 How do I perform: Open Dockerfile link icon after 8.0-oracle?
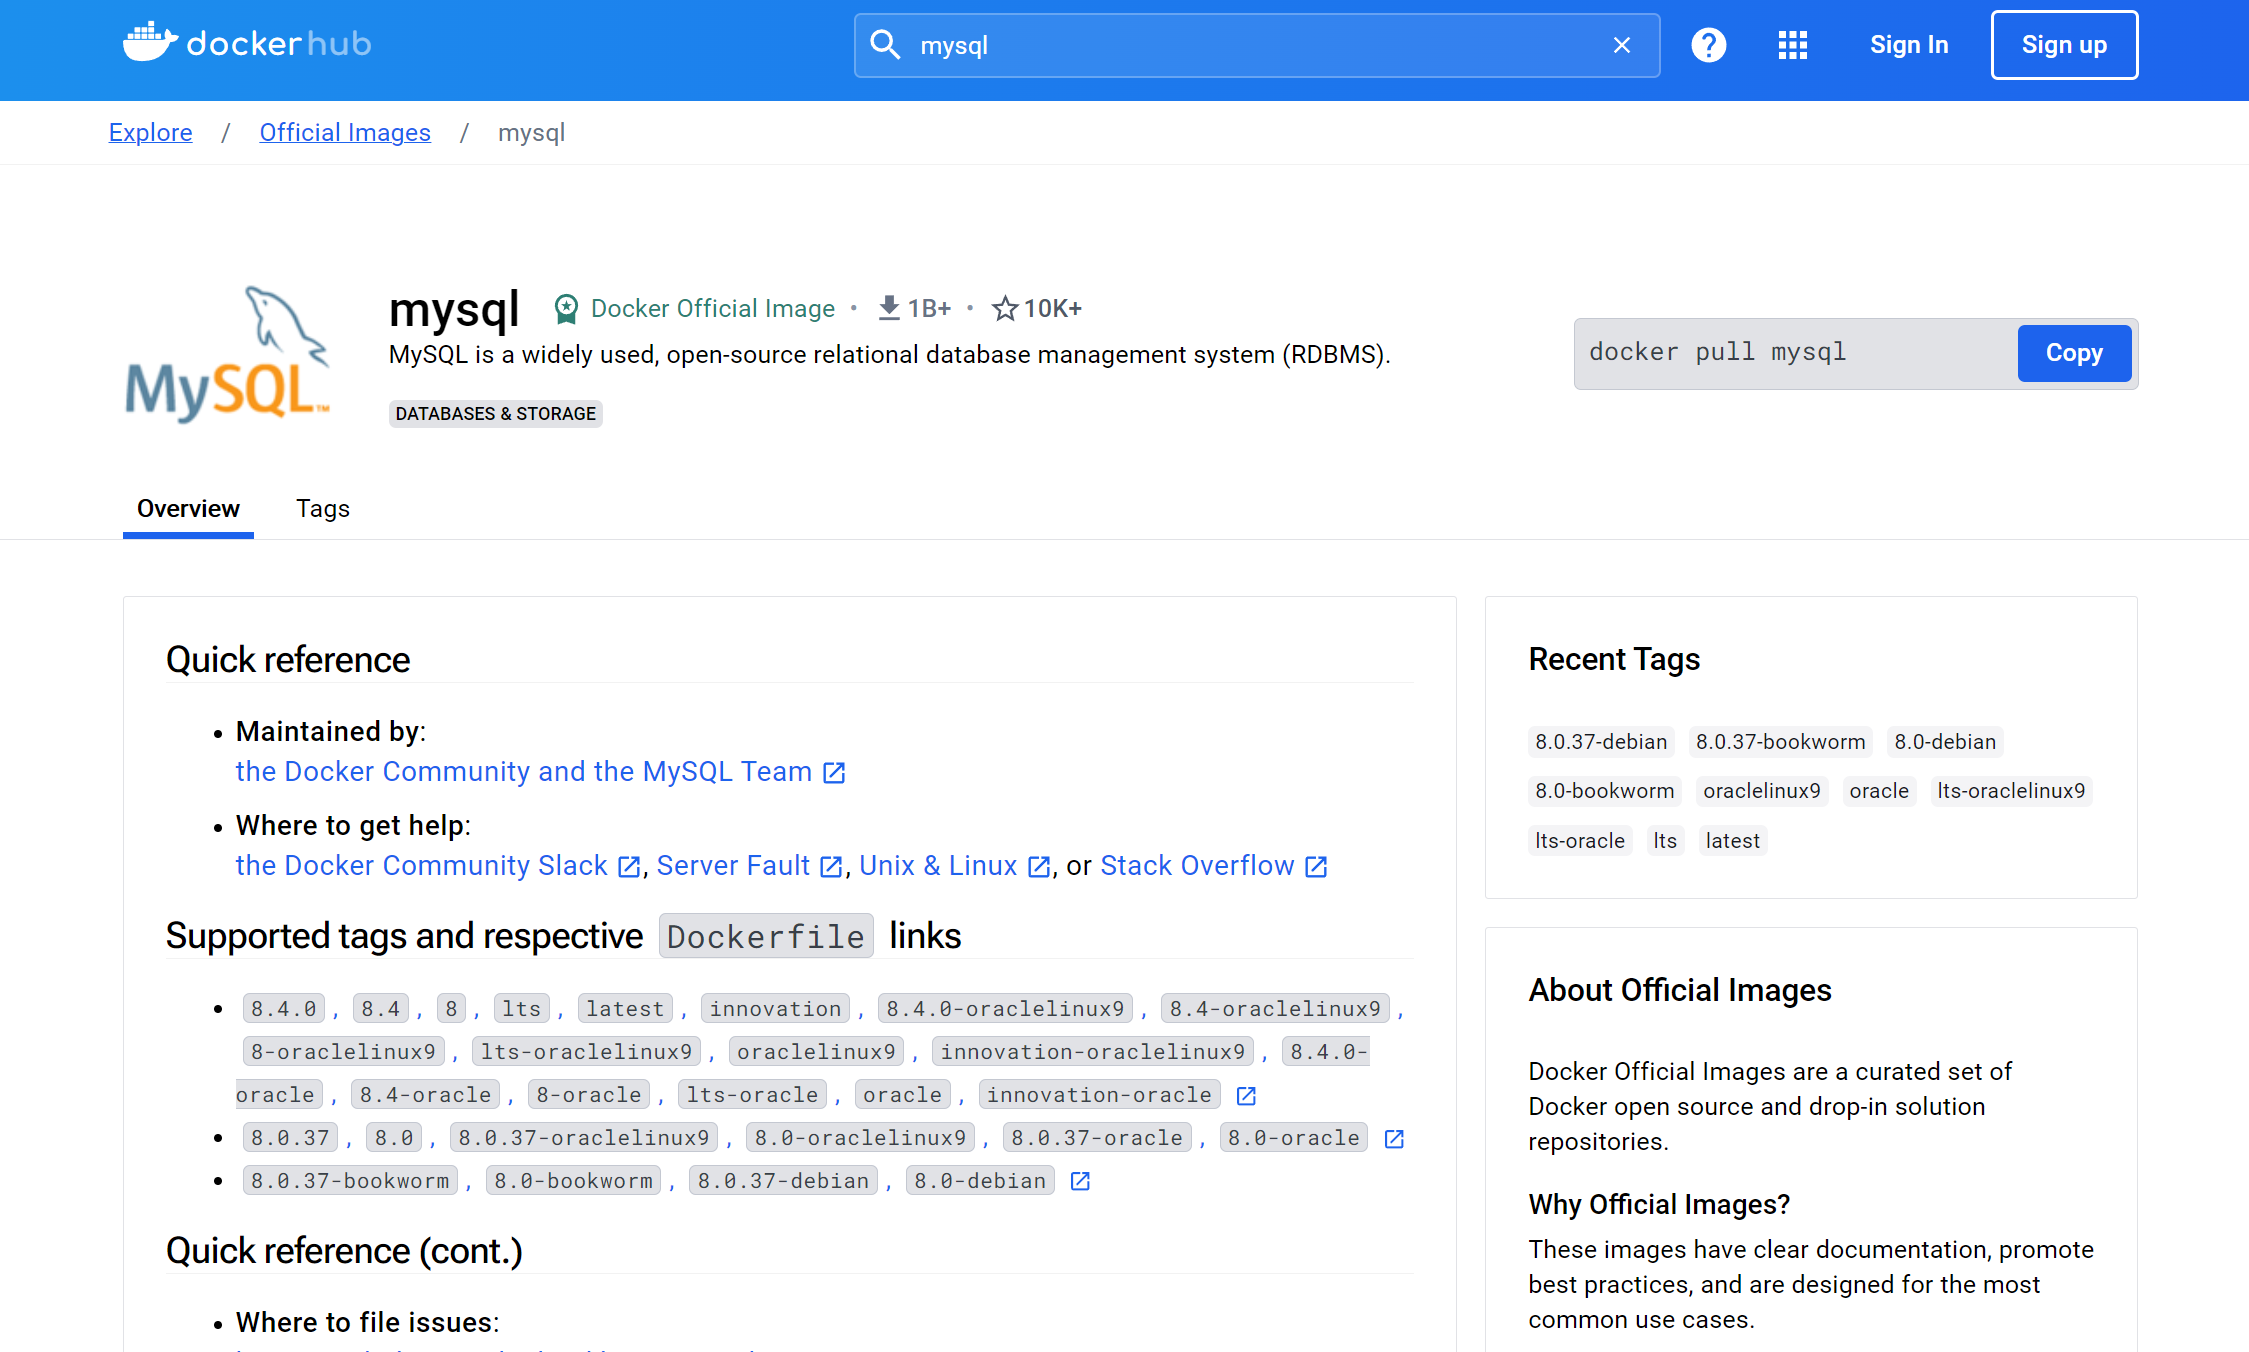[1394, 1139]
